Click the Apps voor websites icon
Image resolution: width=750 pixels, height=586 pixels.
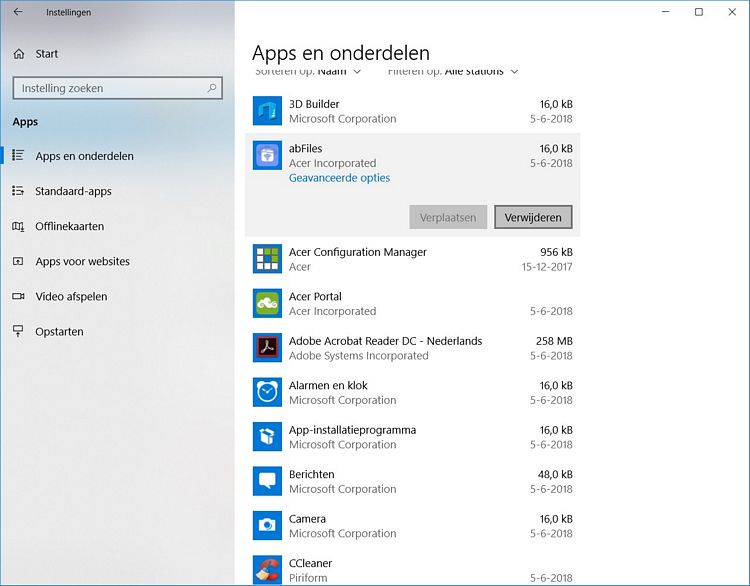[x=18, y=261]
